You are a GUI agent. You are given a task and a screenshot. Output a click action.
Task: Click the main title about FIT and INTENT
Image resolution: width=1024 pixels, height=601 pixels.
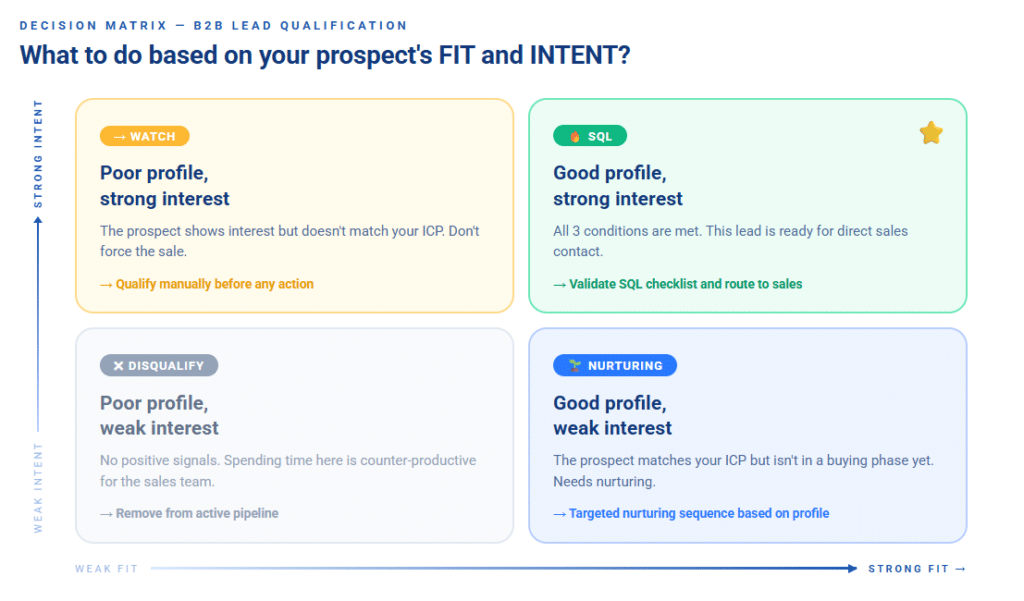pos(325,54)
